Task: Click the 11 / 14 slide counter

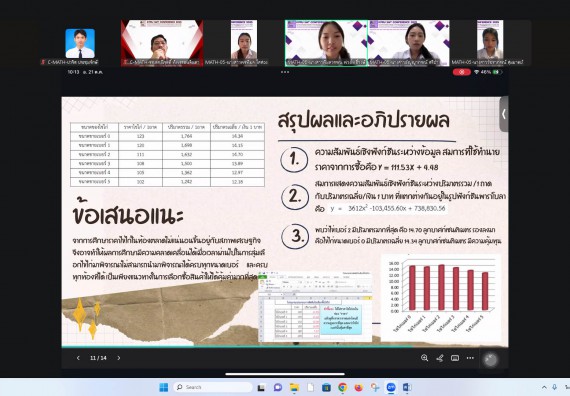Action: click(98, 358)
